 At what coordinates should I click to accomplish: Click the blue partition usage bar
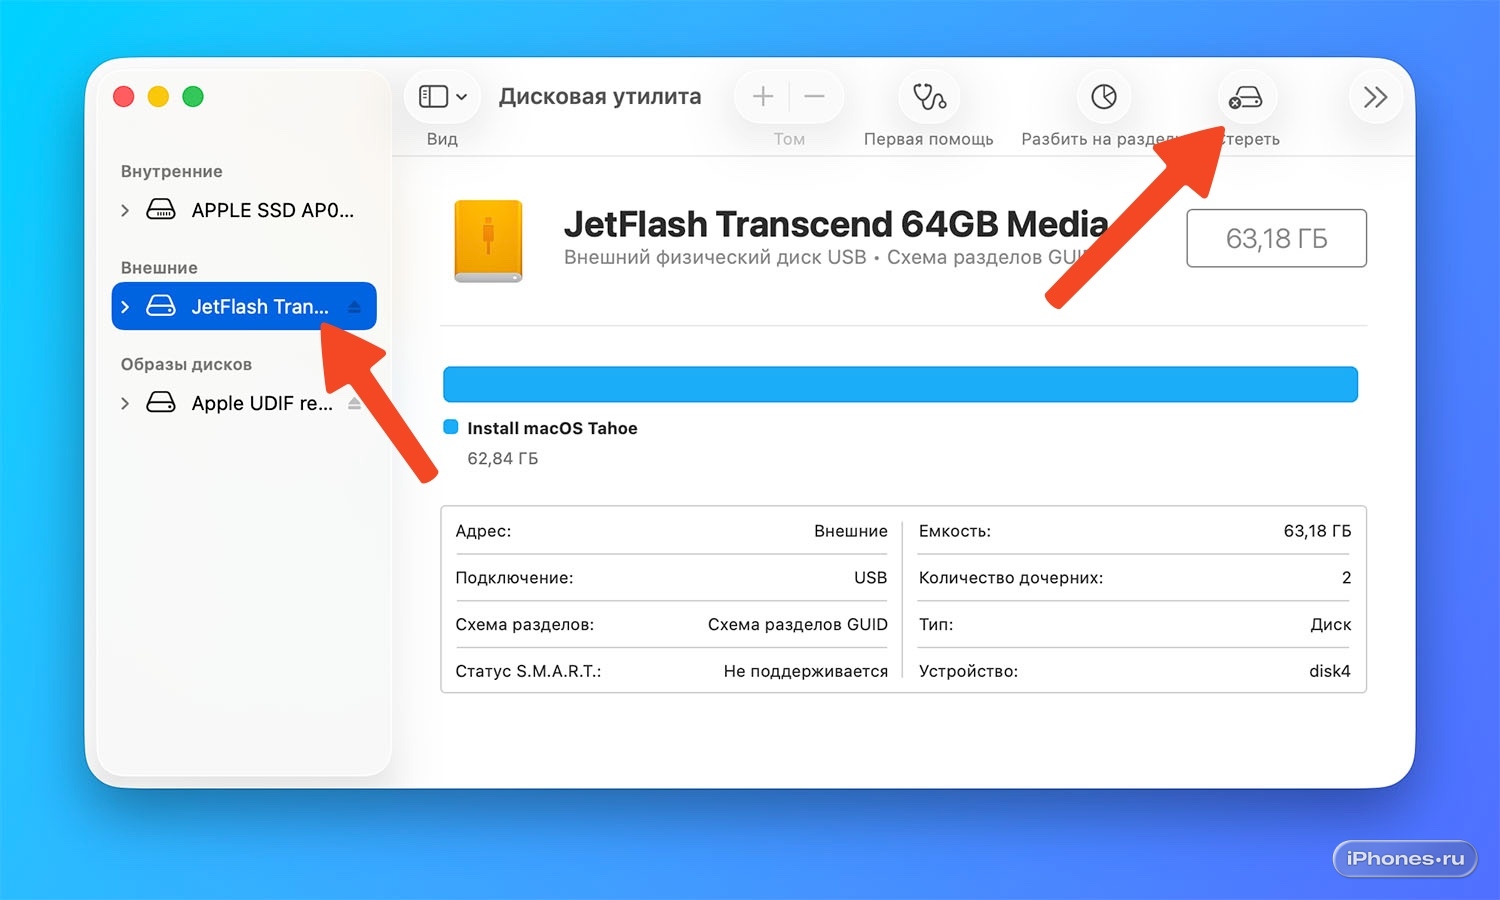coord(900,384)
